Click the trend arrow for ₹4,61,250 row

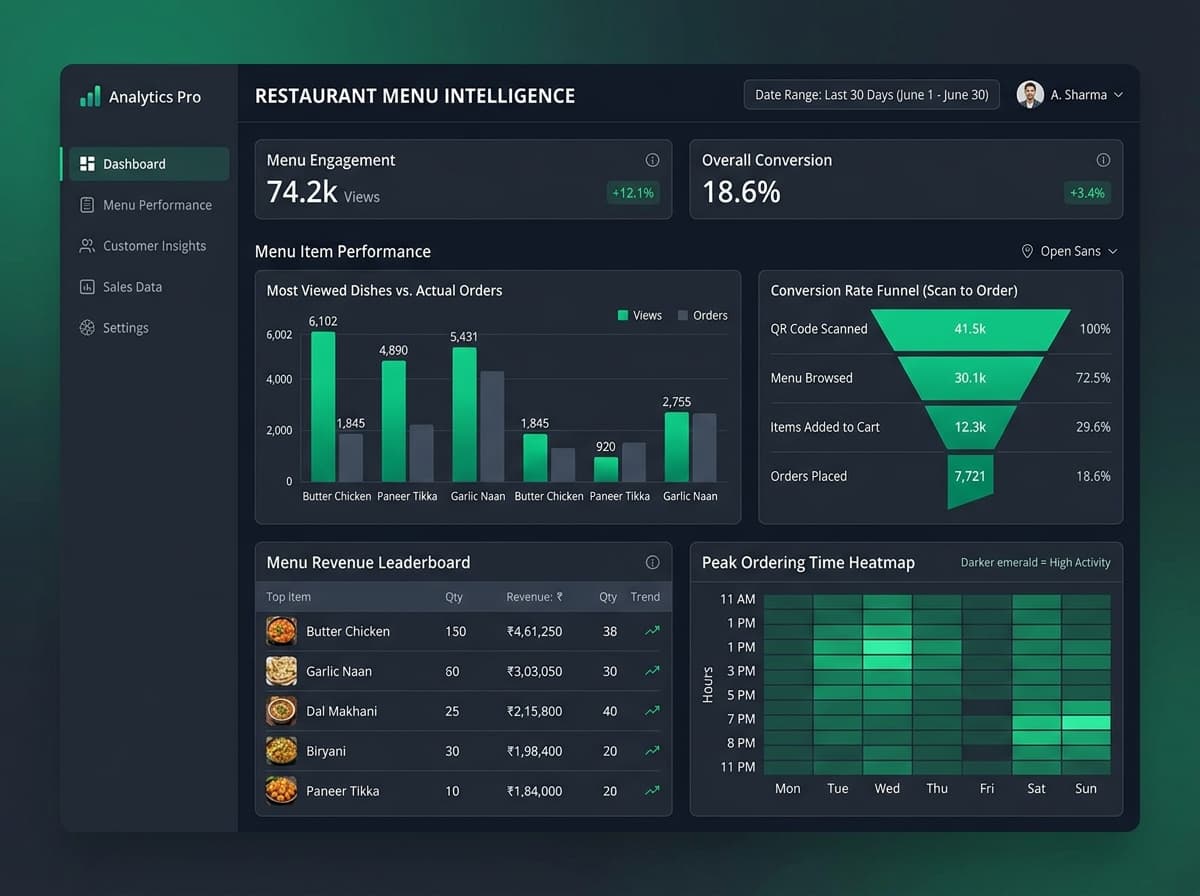652,631
